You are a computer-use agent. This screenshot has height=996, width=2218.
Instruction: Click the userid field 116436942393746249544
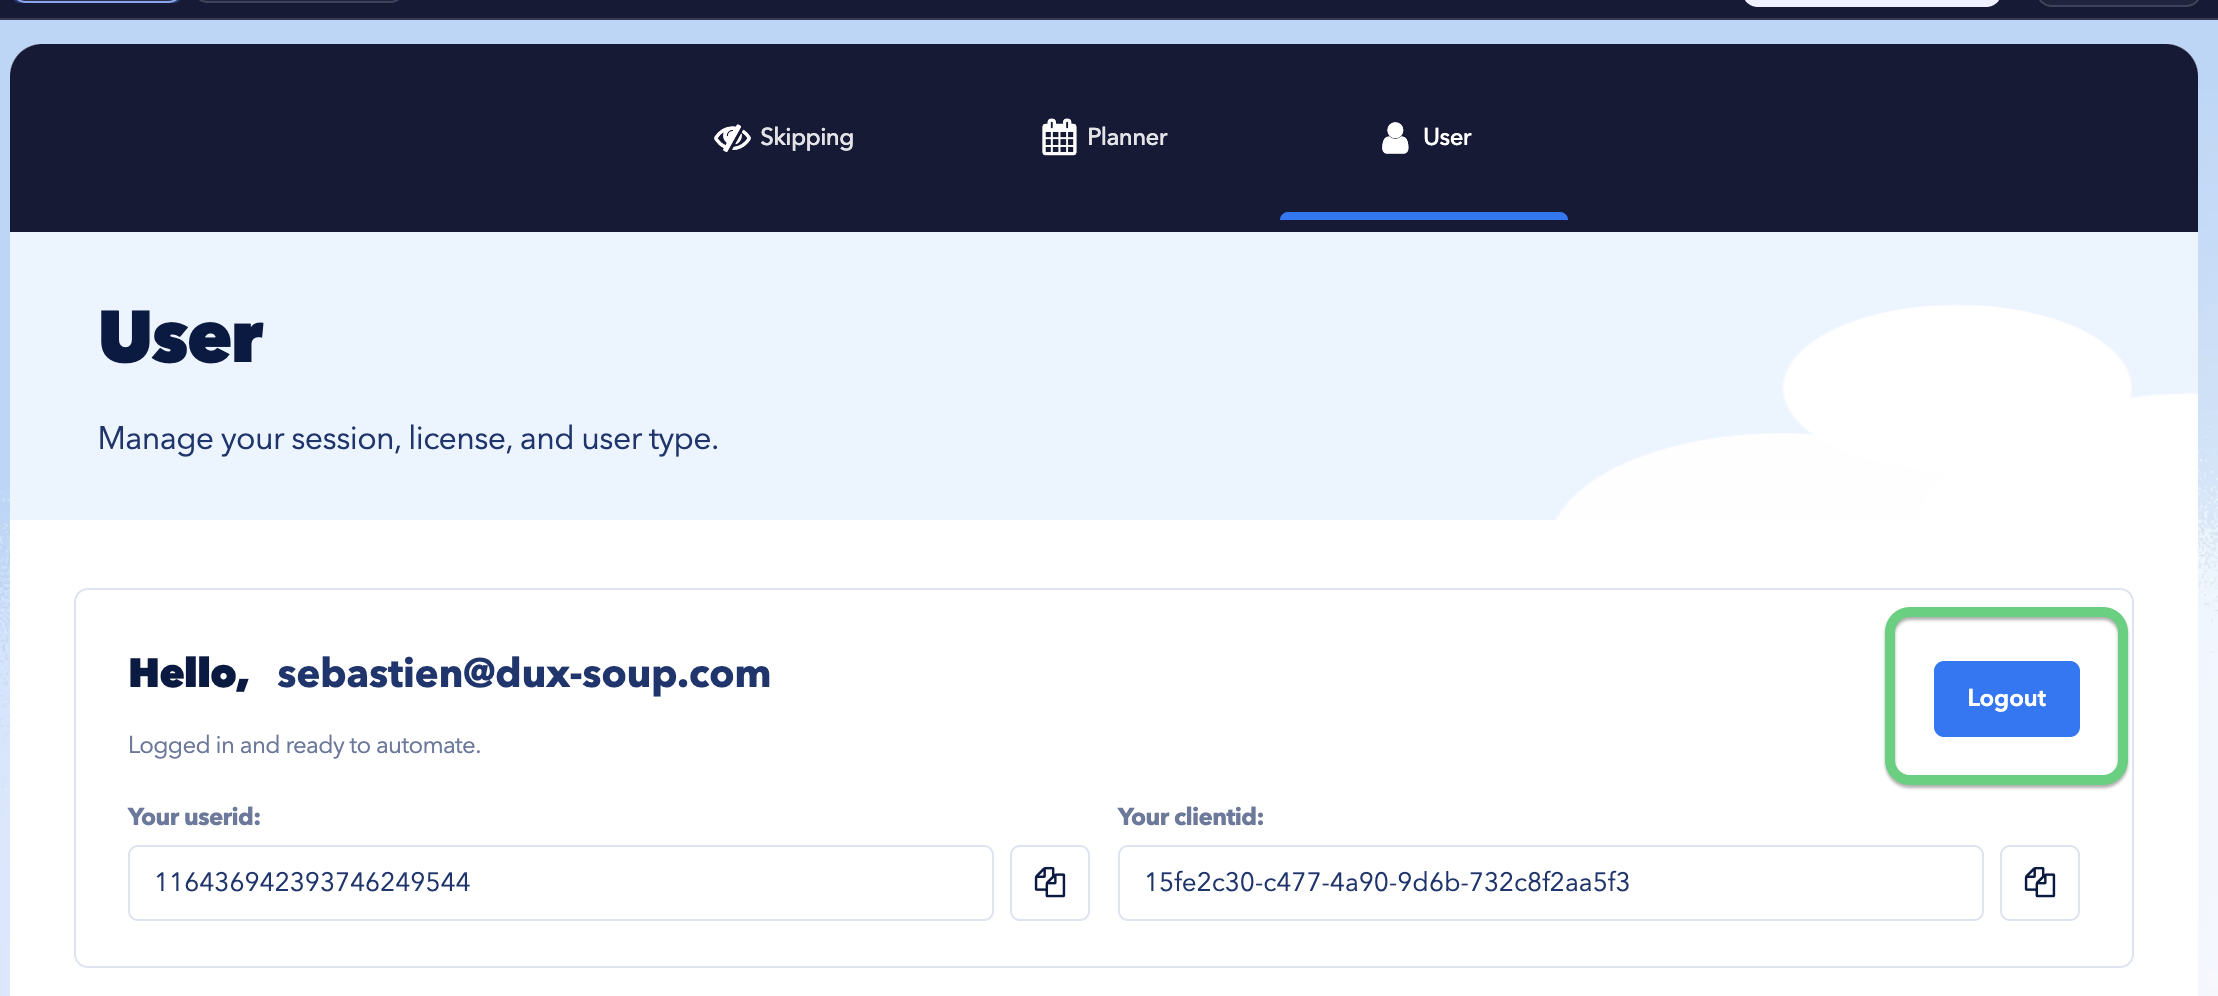[x=560, y=882]
